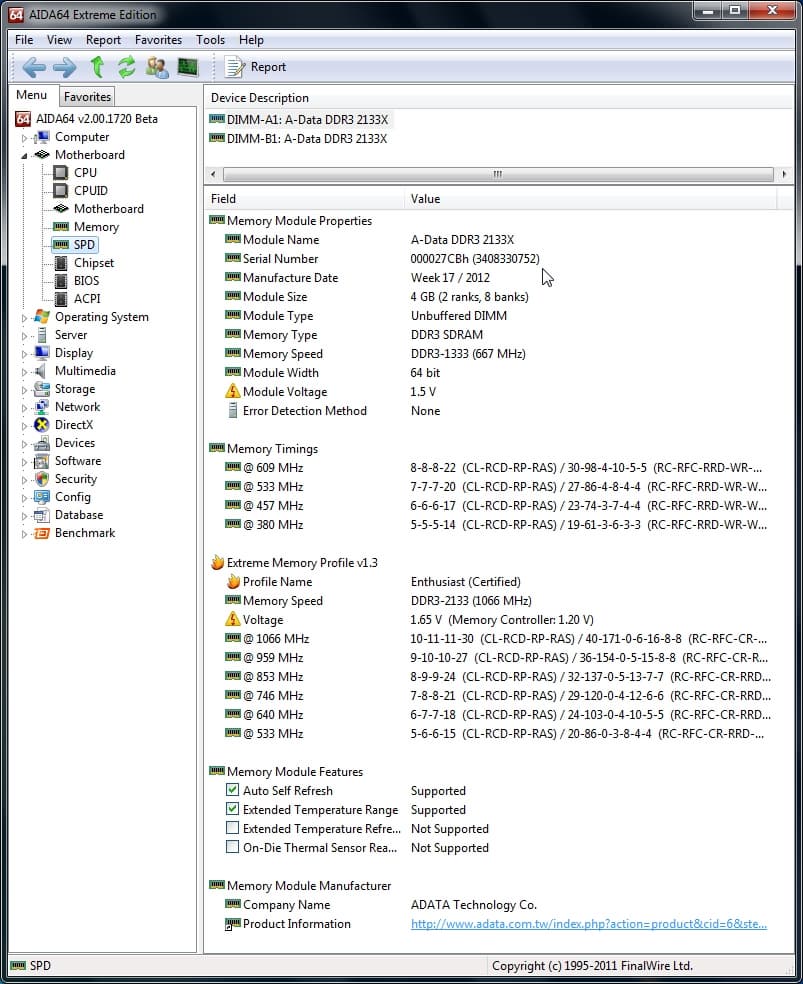Click the Report document icon in toolbar
The image size is (803, 984).
click(234, 67)
